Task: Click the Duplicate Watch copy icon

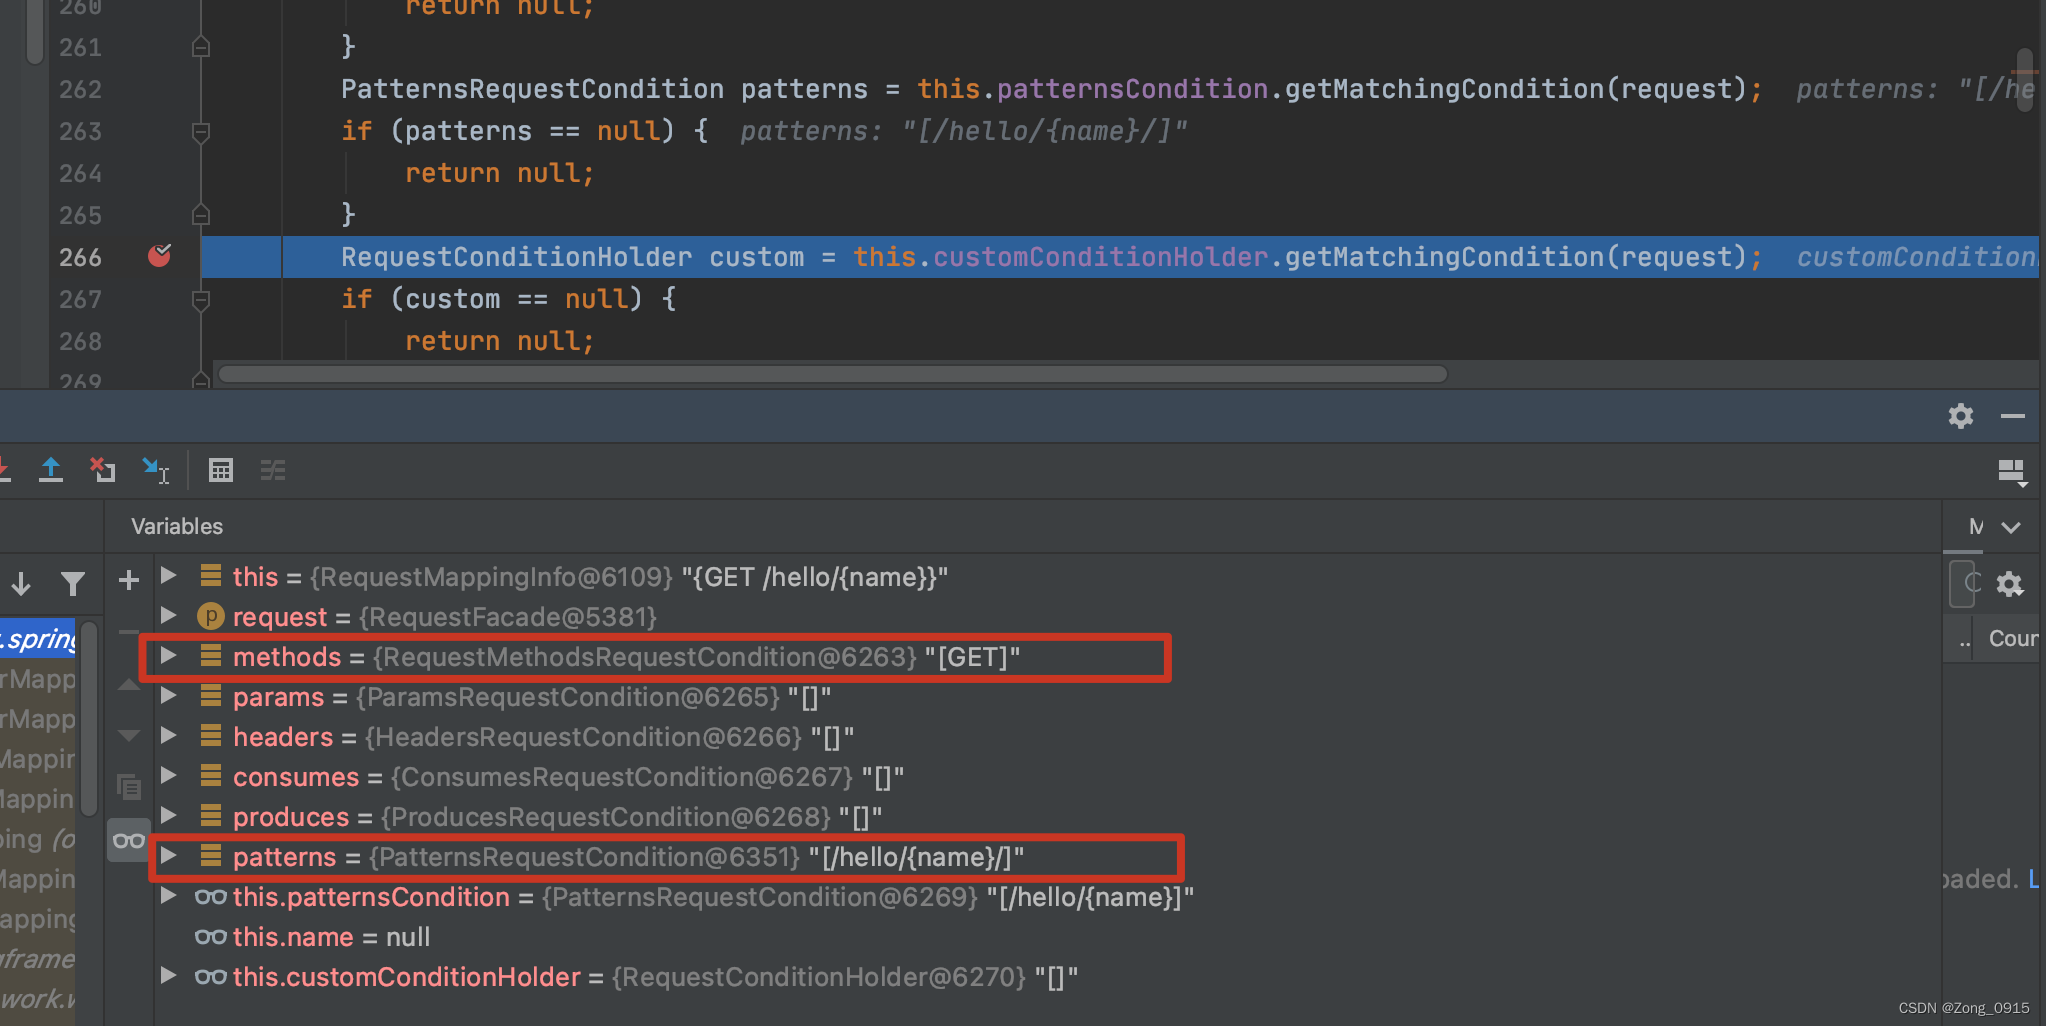Action: pyautogui.click(x=129, y=787)
